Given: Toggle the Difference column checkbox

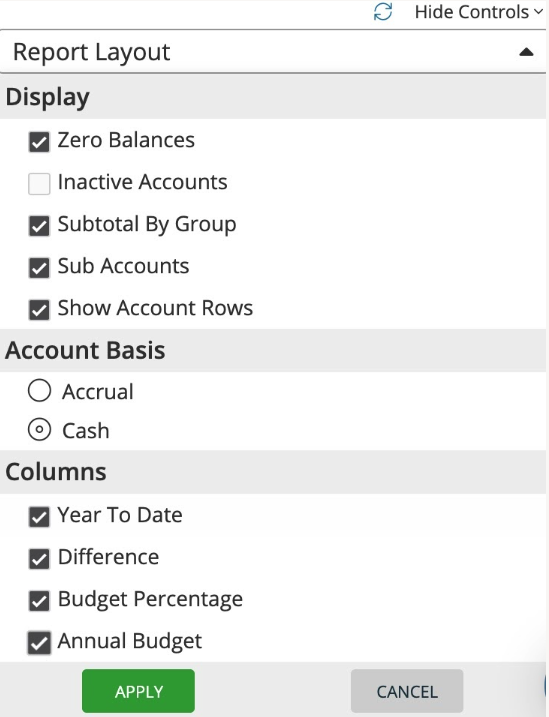Looking at the screenshot, I should click(x=39, y=559).
